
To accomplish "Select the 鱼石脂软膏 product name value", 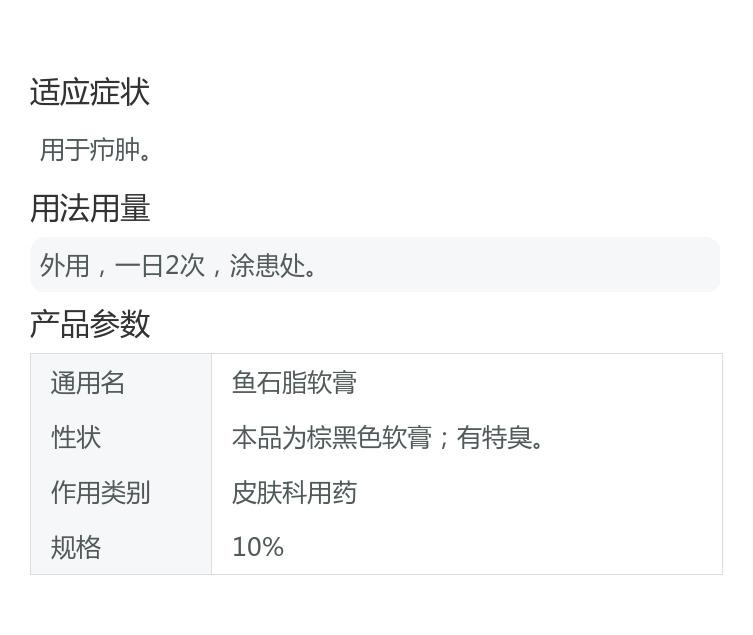I will tap(294, 383).
